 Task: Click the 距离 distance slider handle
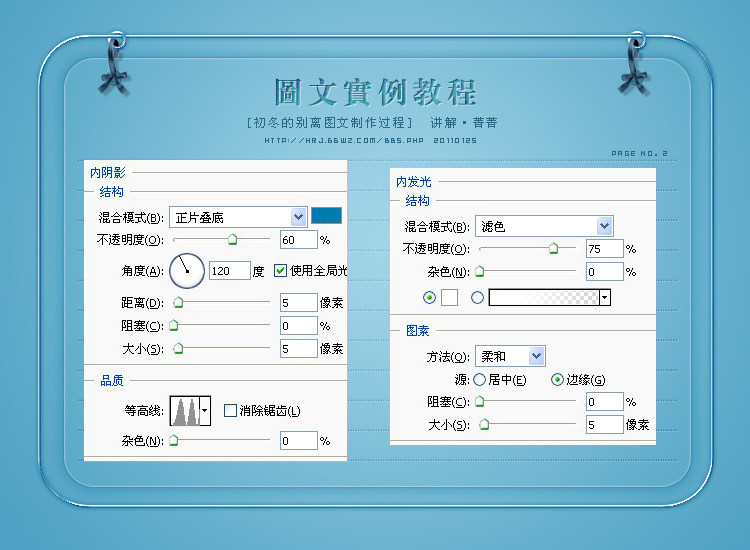178,302
